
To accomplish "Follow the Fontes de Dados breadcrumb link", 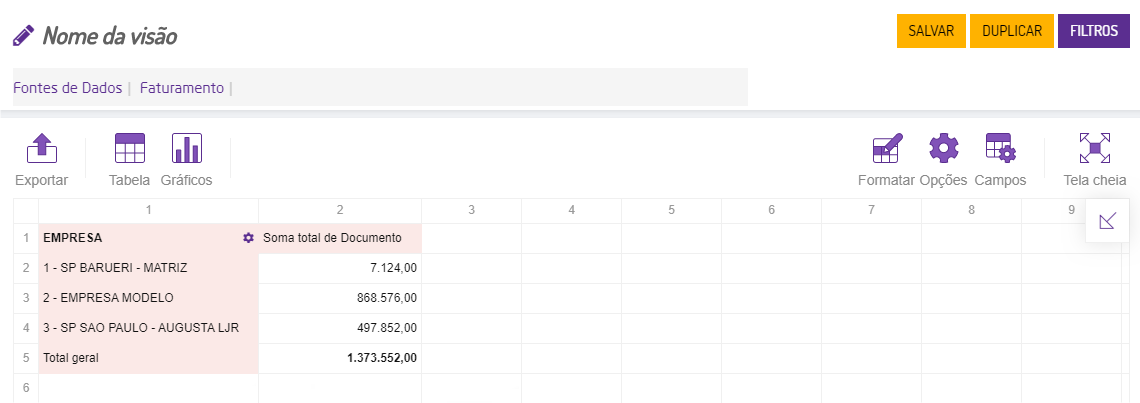I will [x=68, y=88].
